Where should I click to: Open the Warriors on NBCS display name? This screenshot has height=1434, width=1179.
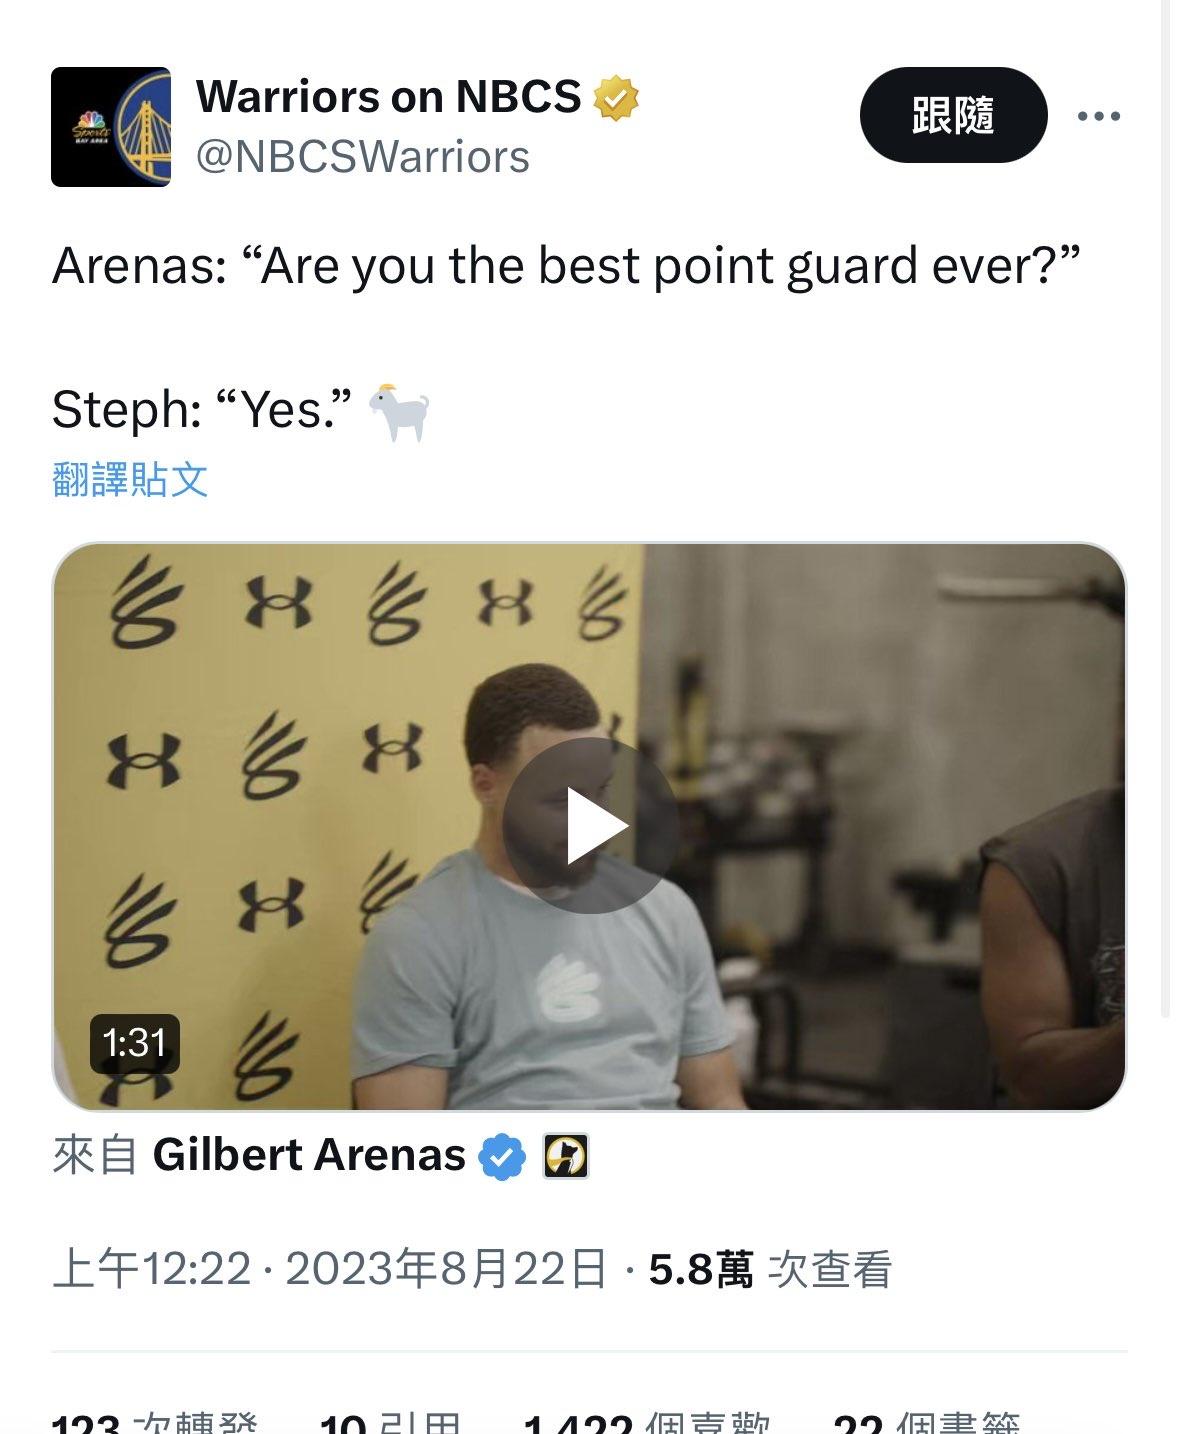coord(388,97)
